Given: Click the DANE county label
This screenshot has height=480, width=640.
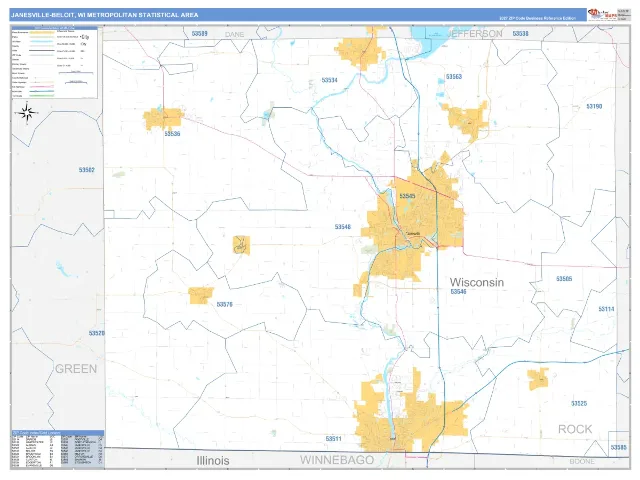Looking at the screenshot, I should pyautogui.click(x=234, y=35).
